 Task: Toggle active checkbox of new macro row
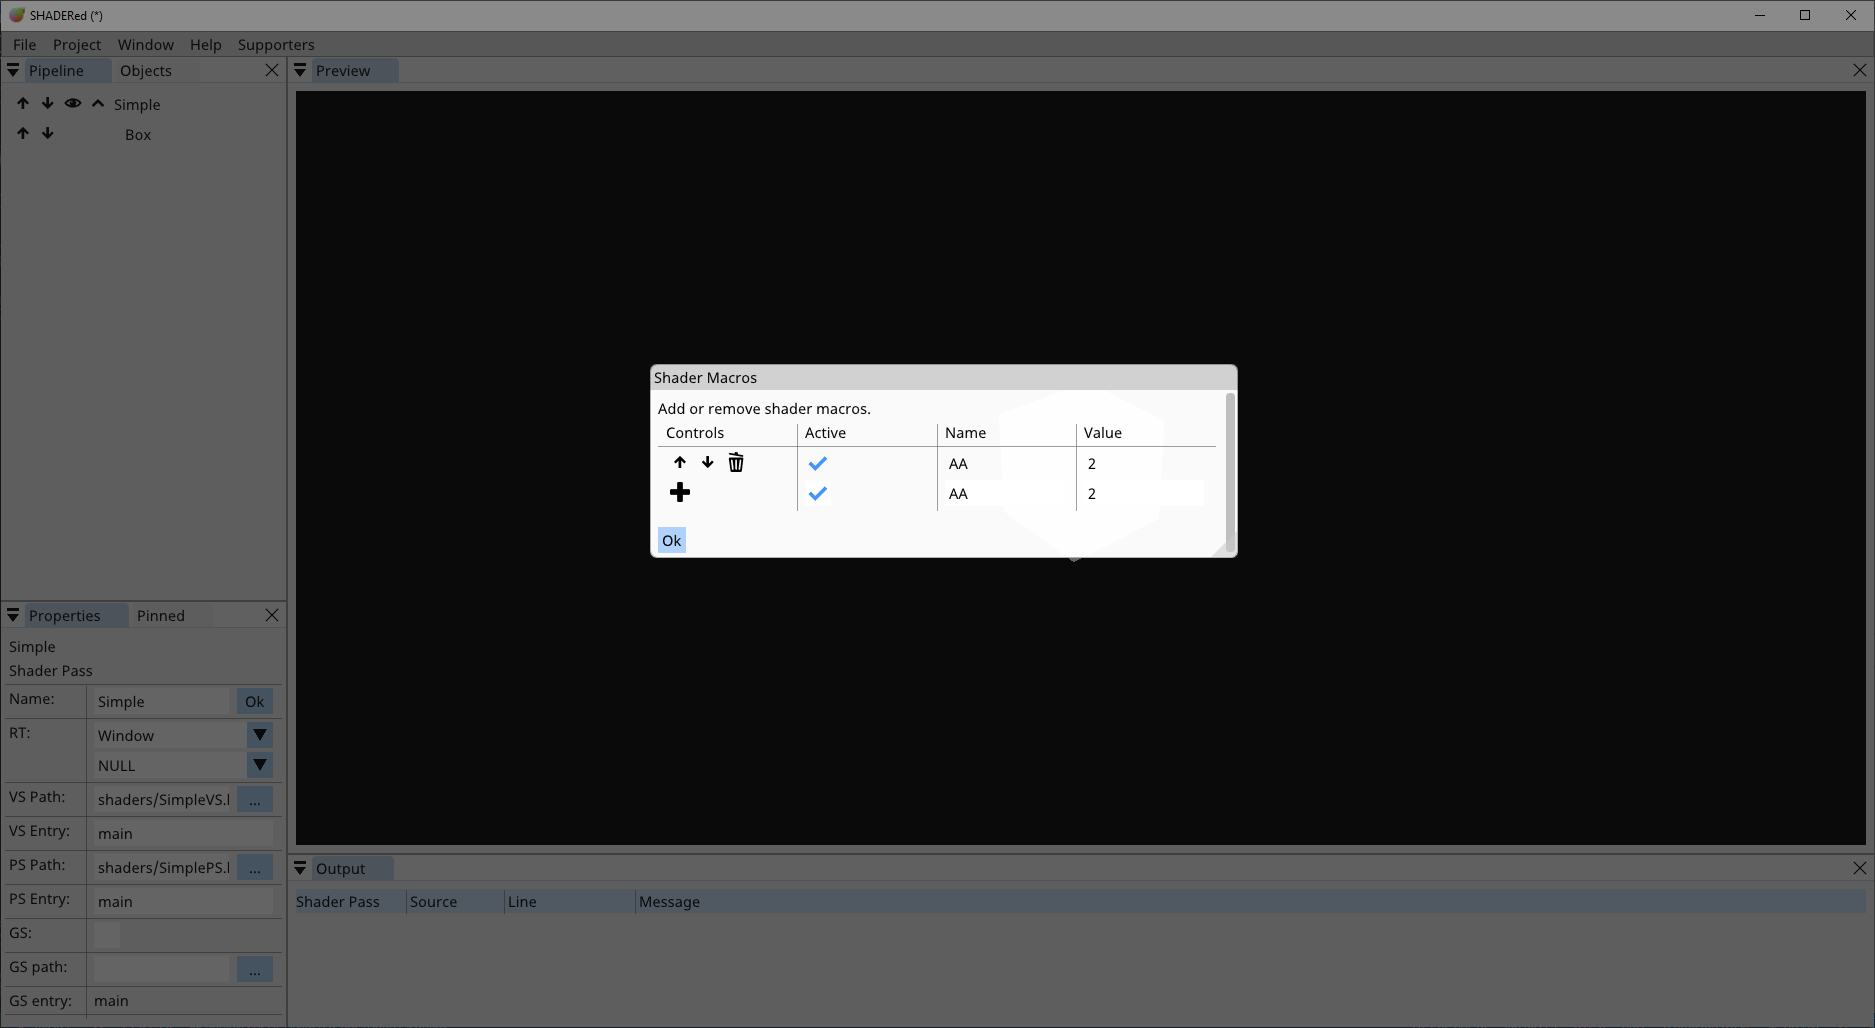(818, 493)
